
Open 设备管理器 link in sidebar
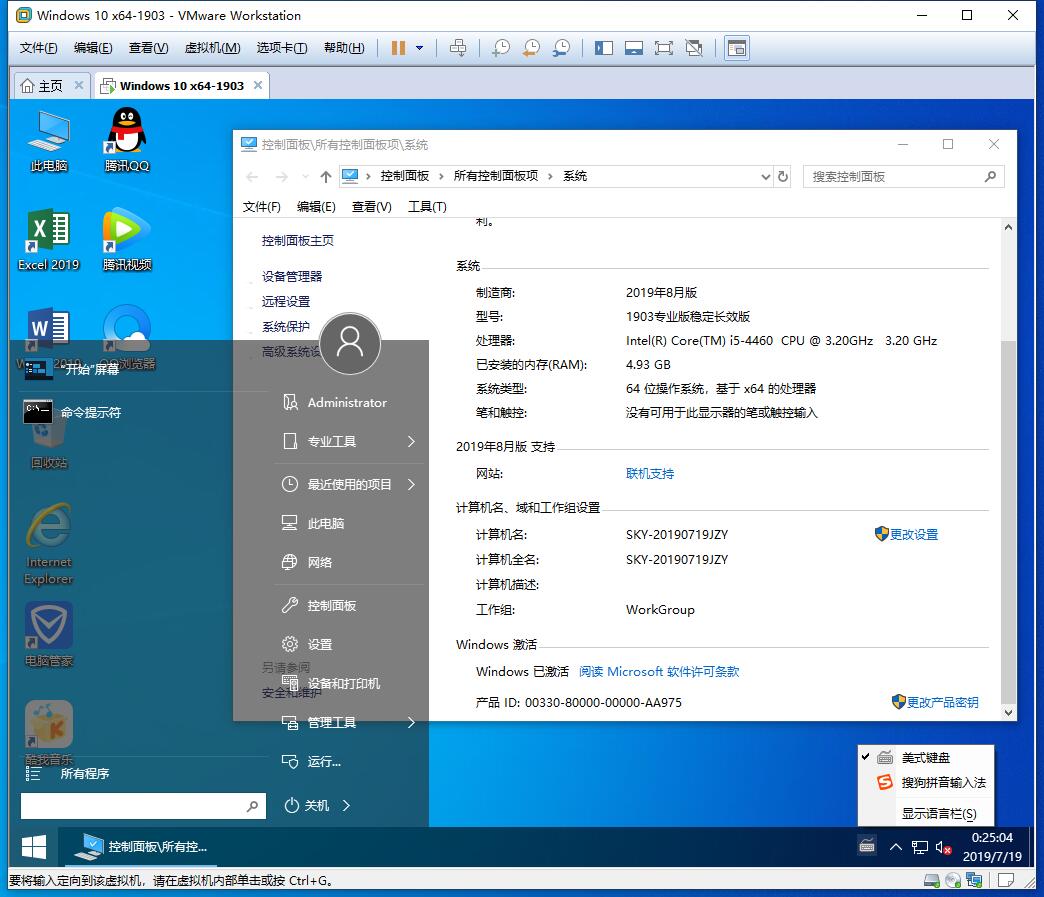click(x=292, y=276)
